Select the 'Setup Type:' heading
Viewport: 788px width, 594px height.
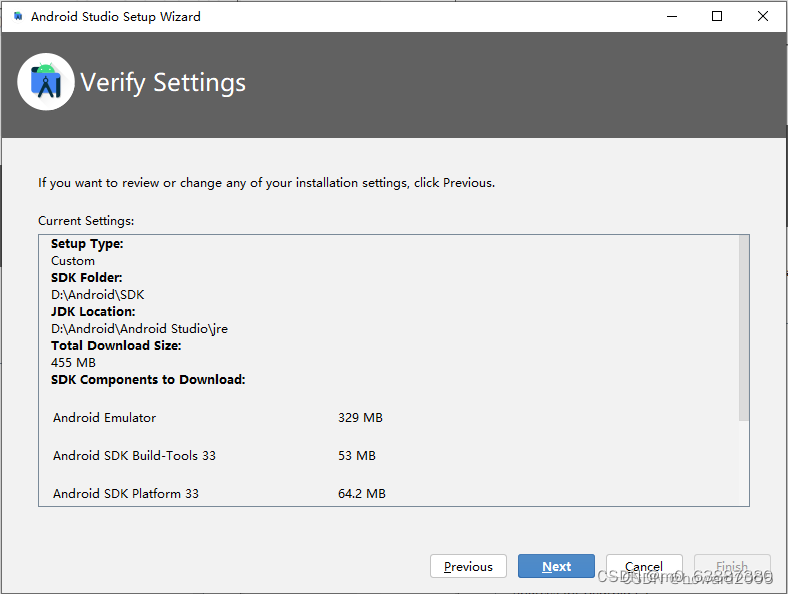coord(87,244)
